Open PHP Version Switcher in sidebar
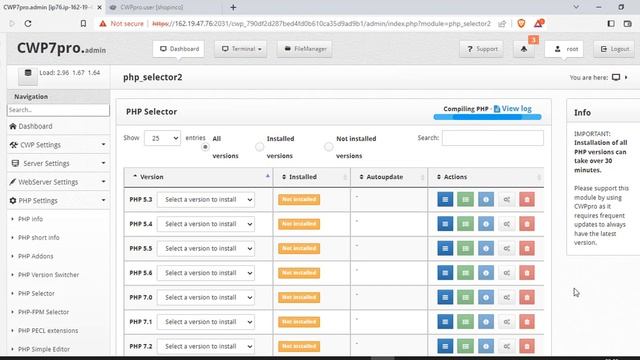 tap(49, 275)
